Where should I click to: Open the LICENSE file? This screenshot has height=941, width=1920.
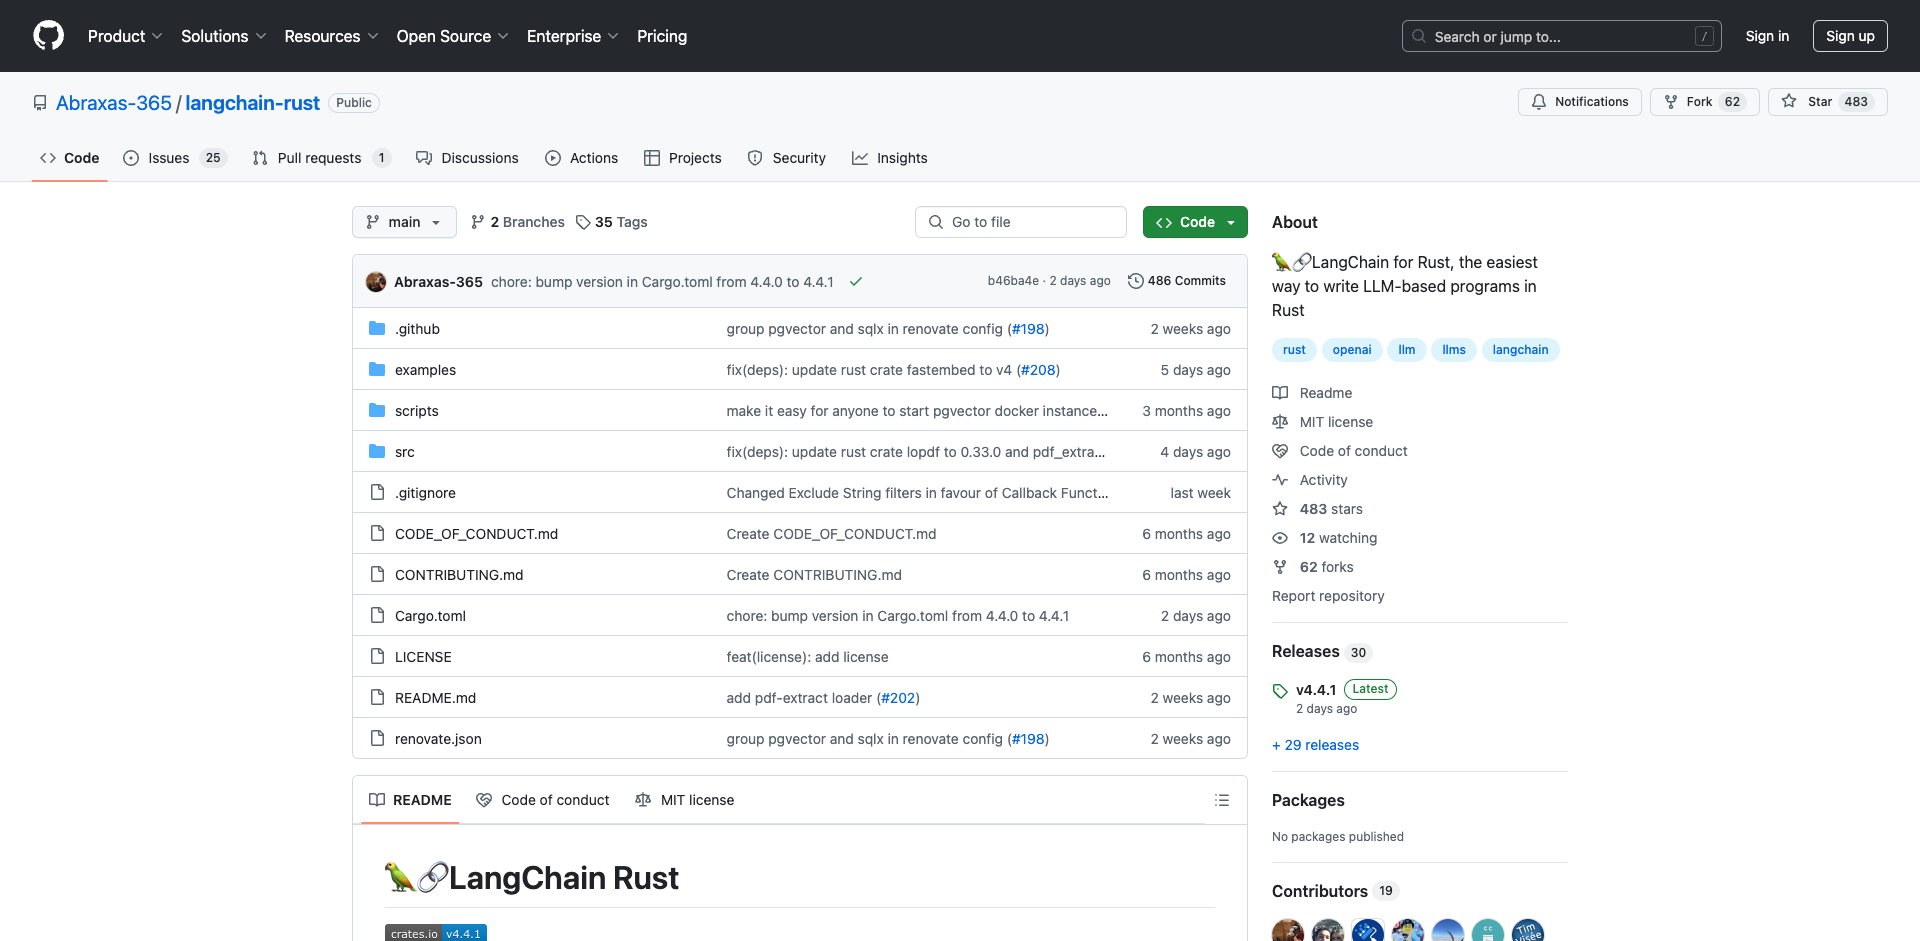pyautogui.click(x=423, y=657)
